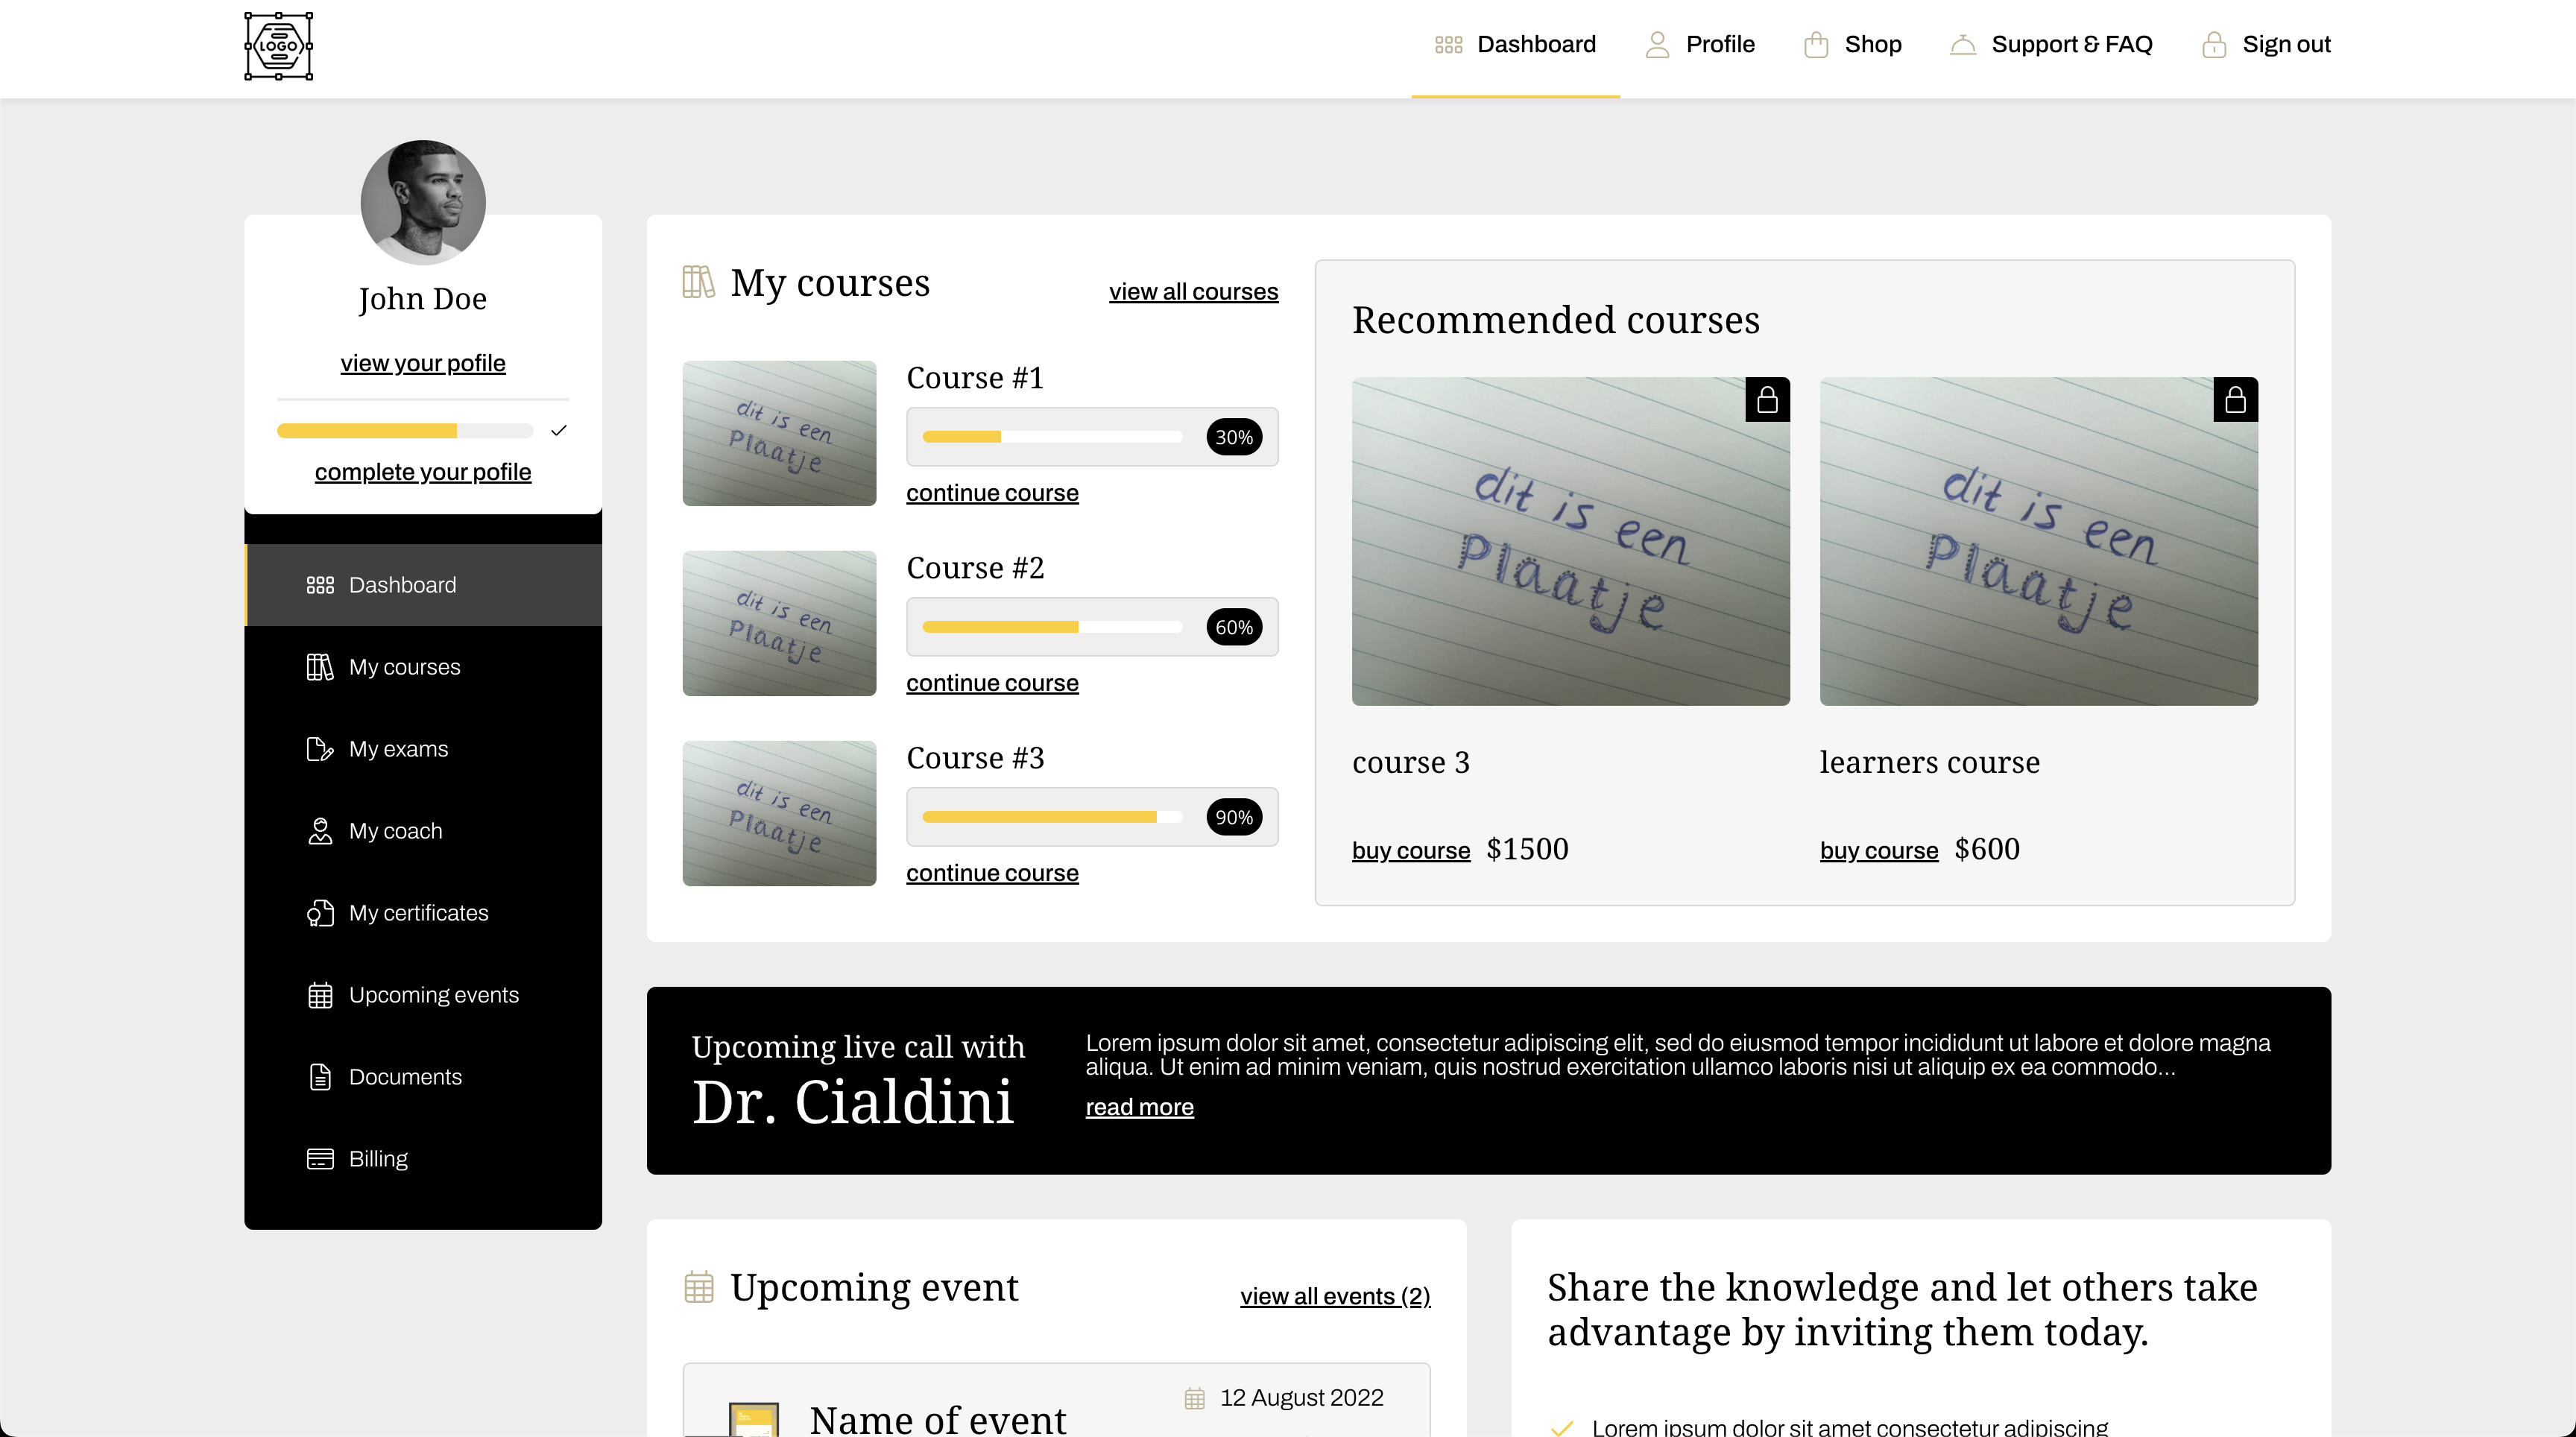Click view all courses link
The height and width of the screenshot is (1437, 2576).
(1193, 292)
